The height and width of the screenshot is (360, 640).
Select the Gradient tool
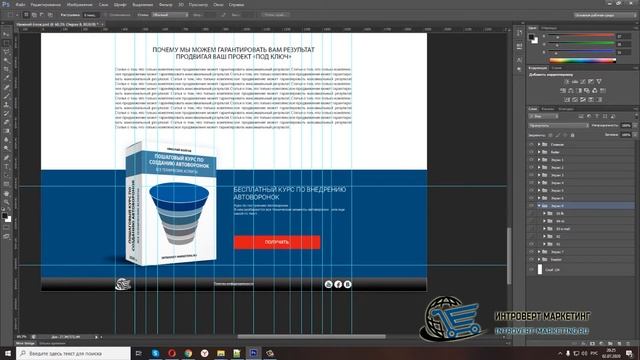pos(6,131)
